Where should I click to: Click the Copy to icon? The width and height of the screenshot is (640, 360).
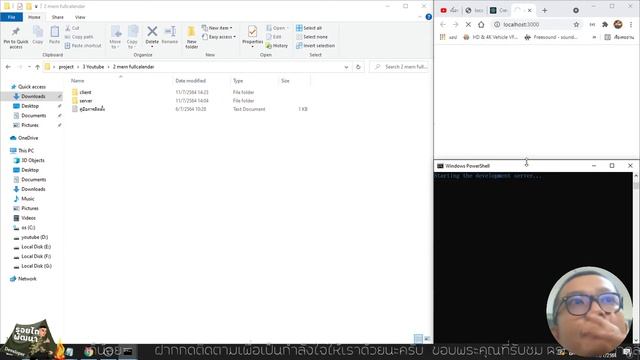coord(133,32)
